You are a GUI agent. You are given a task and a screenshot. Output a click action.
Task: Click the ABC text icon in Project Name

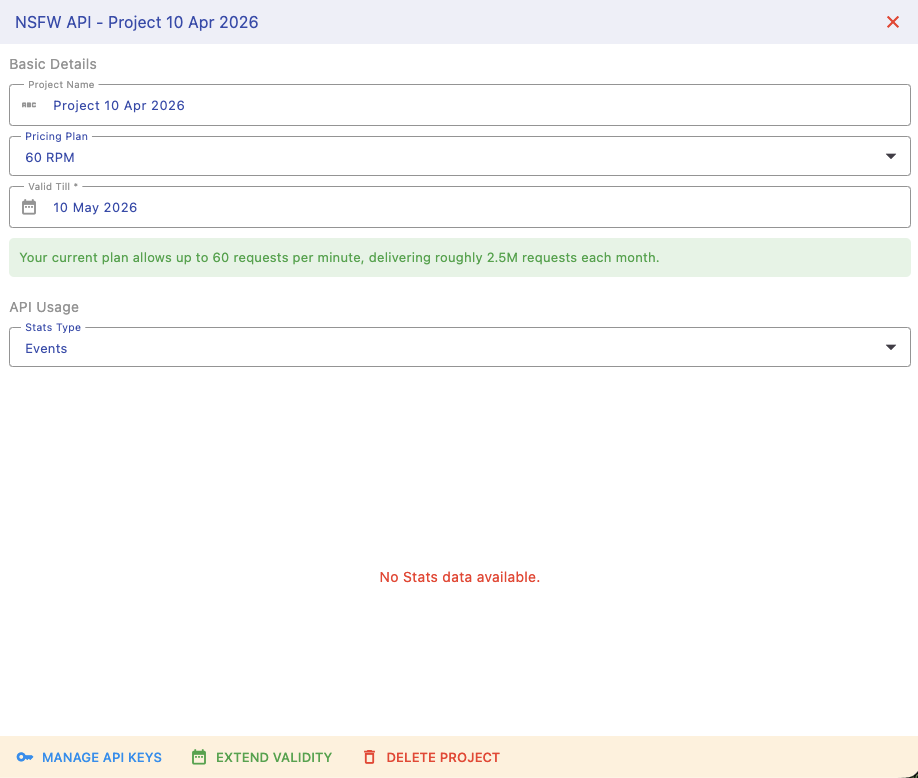click(29, 105)
